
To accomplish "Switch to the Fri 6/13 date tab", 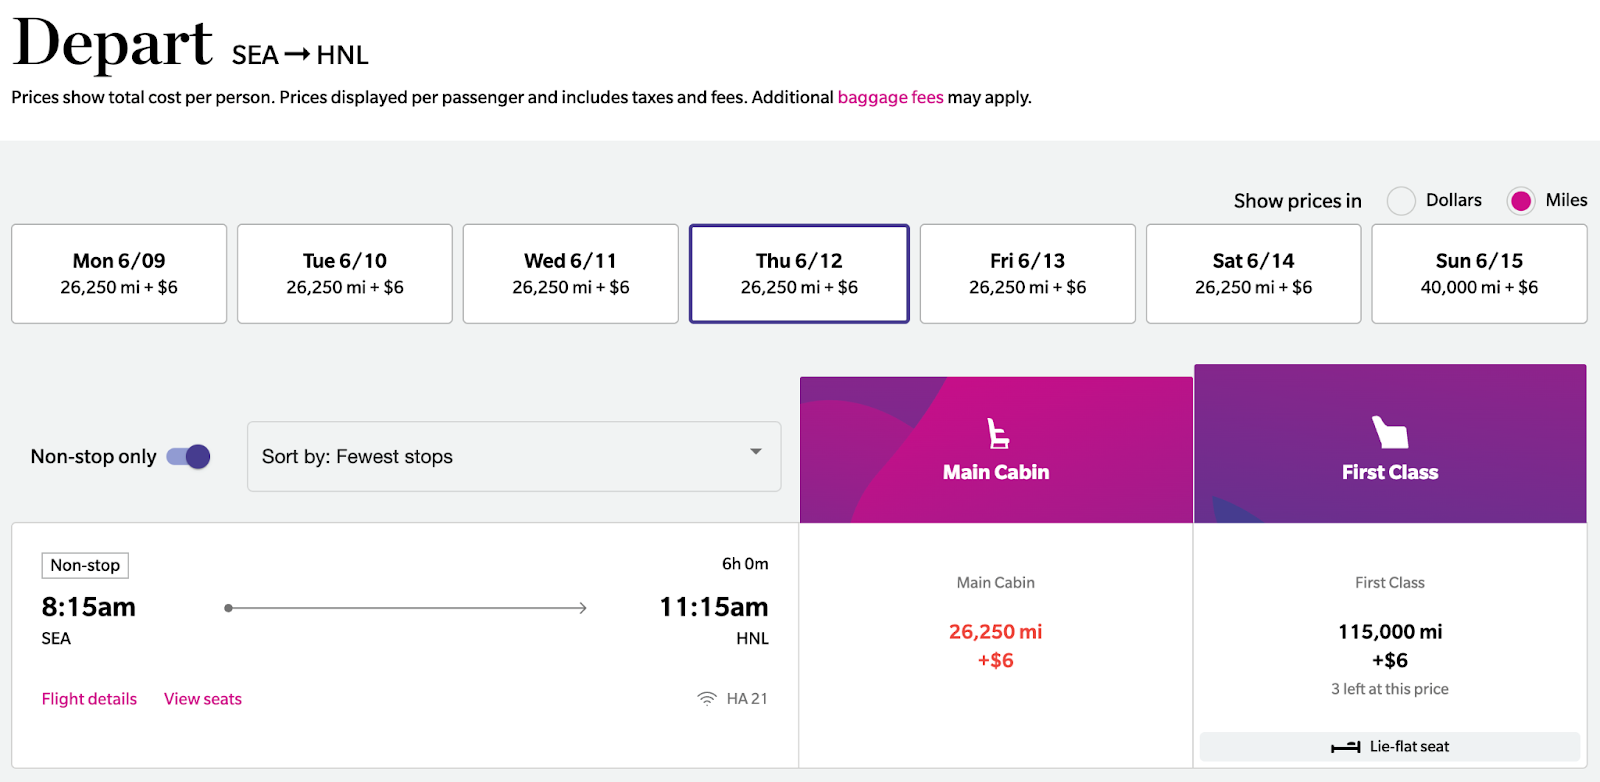I will point(1027,274).
